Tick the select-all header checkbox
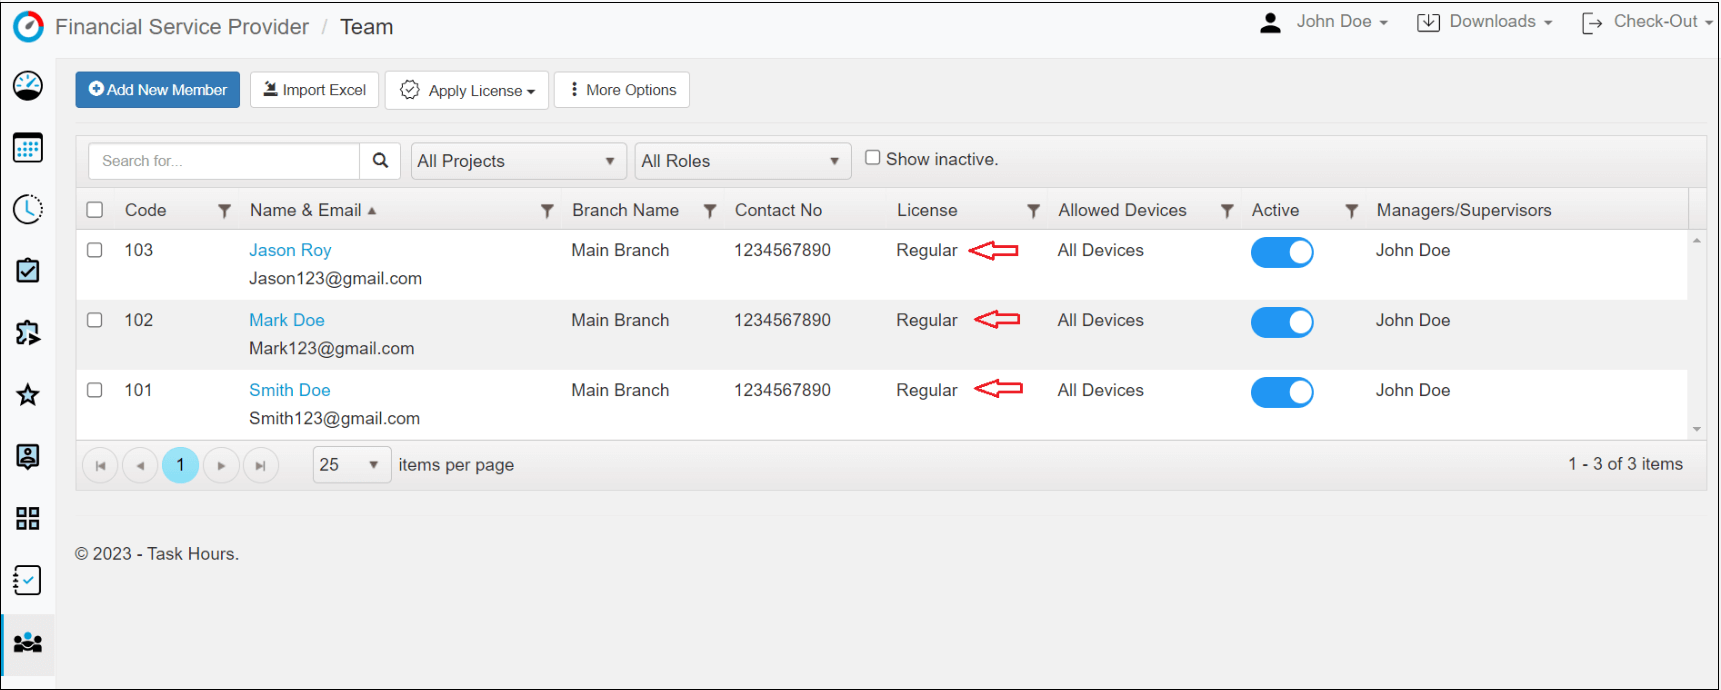The image size is (1721, 690). click(95, 210)
